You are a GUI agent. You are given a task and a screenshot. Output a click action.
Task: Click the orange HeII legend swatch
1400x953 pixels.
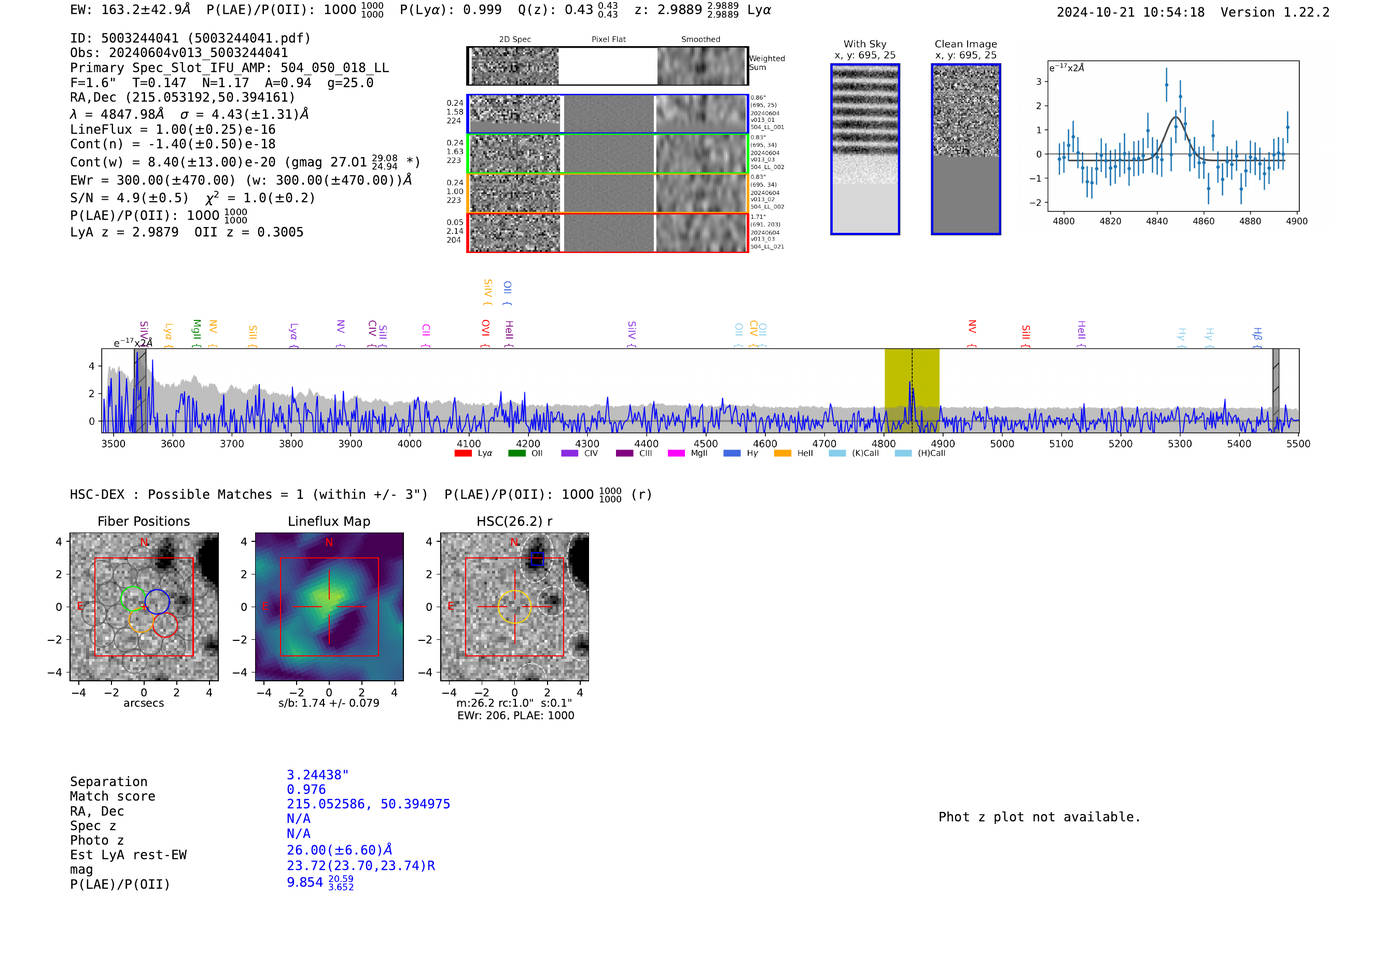(x=783, y=453)
